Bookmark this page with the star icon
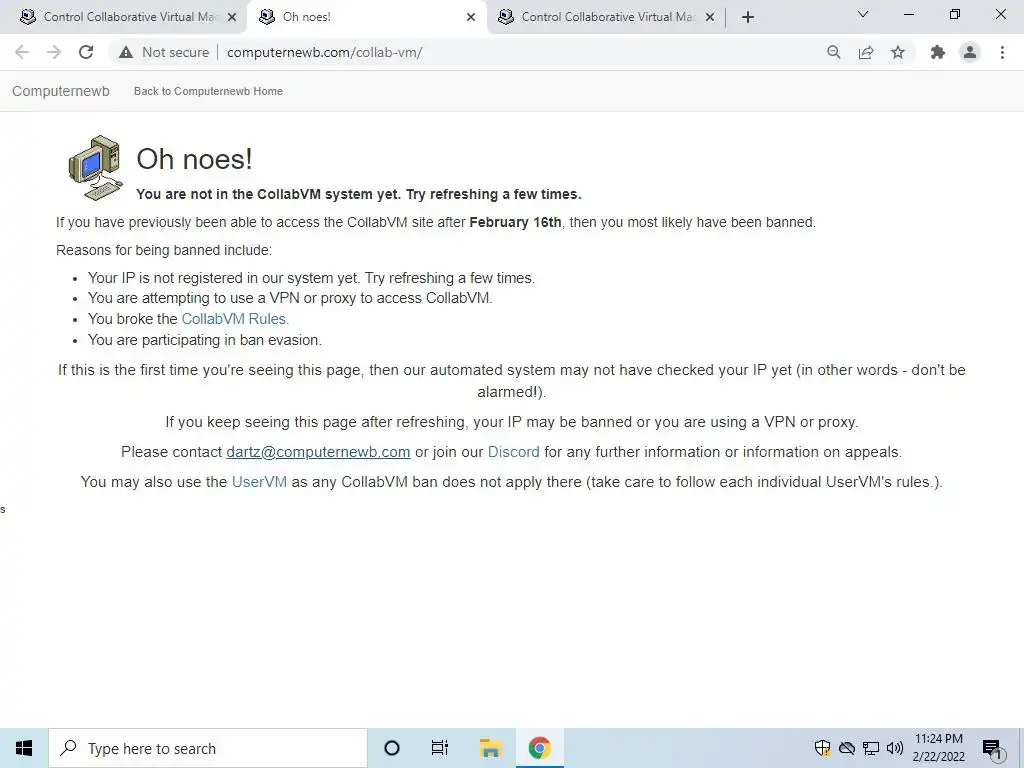The width and height of the screenshot is (1024, 768). 898,52
